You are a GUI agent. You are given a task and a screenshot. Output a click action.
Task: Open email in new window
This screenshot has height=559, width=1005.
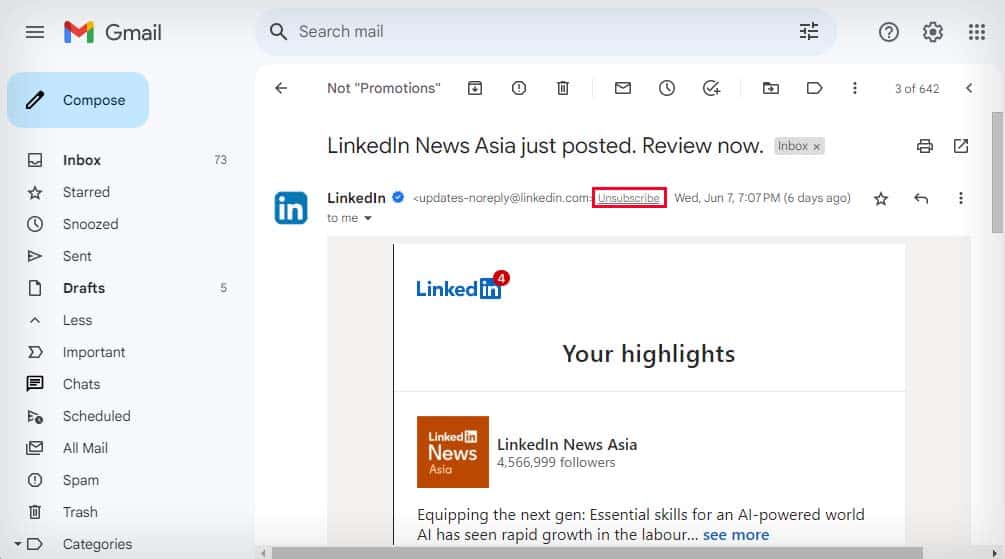(x=961, y=146)
